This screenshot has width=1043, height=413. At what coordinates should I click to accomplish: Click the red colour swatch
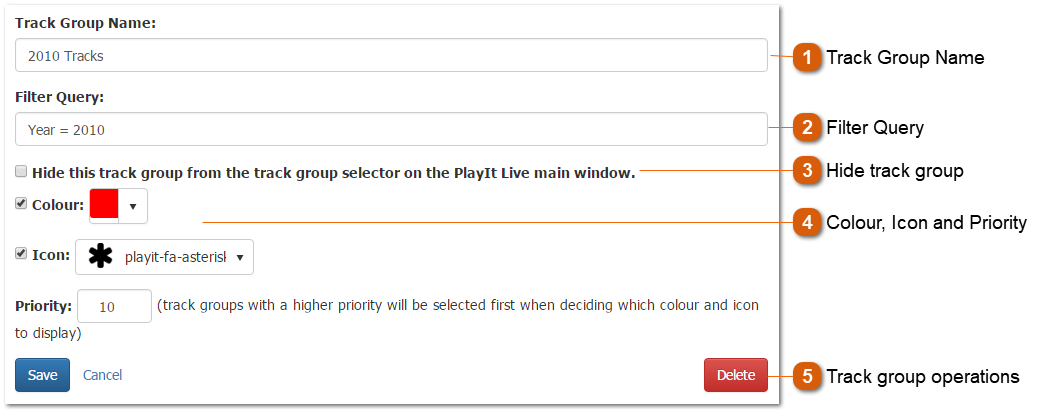[104, 205]
